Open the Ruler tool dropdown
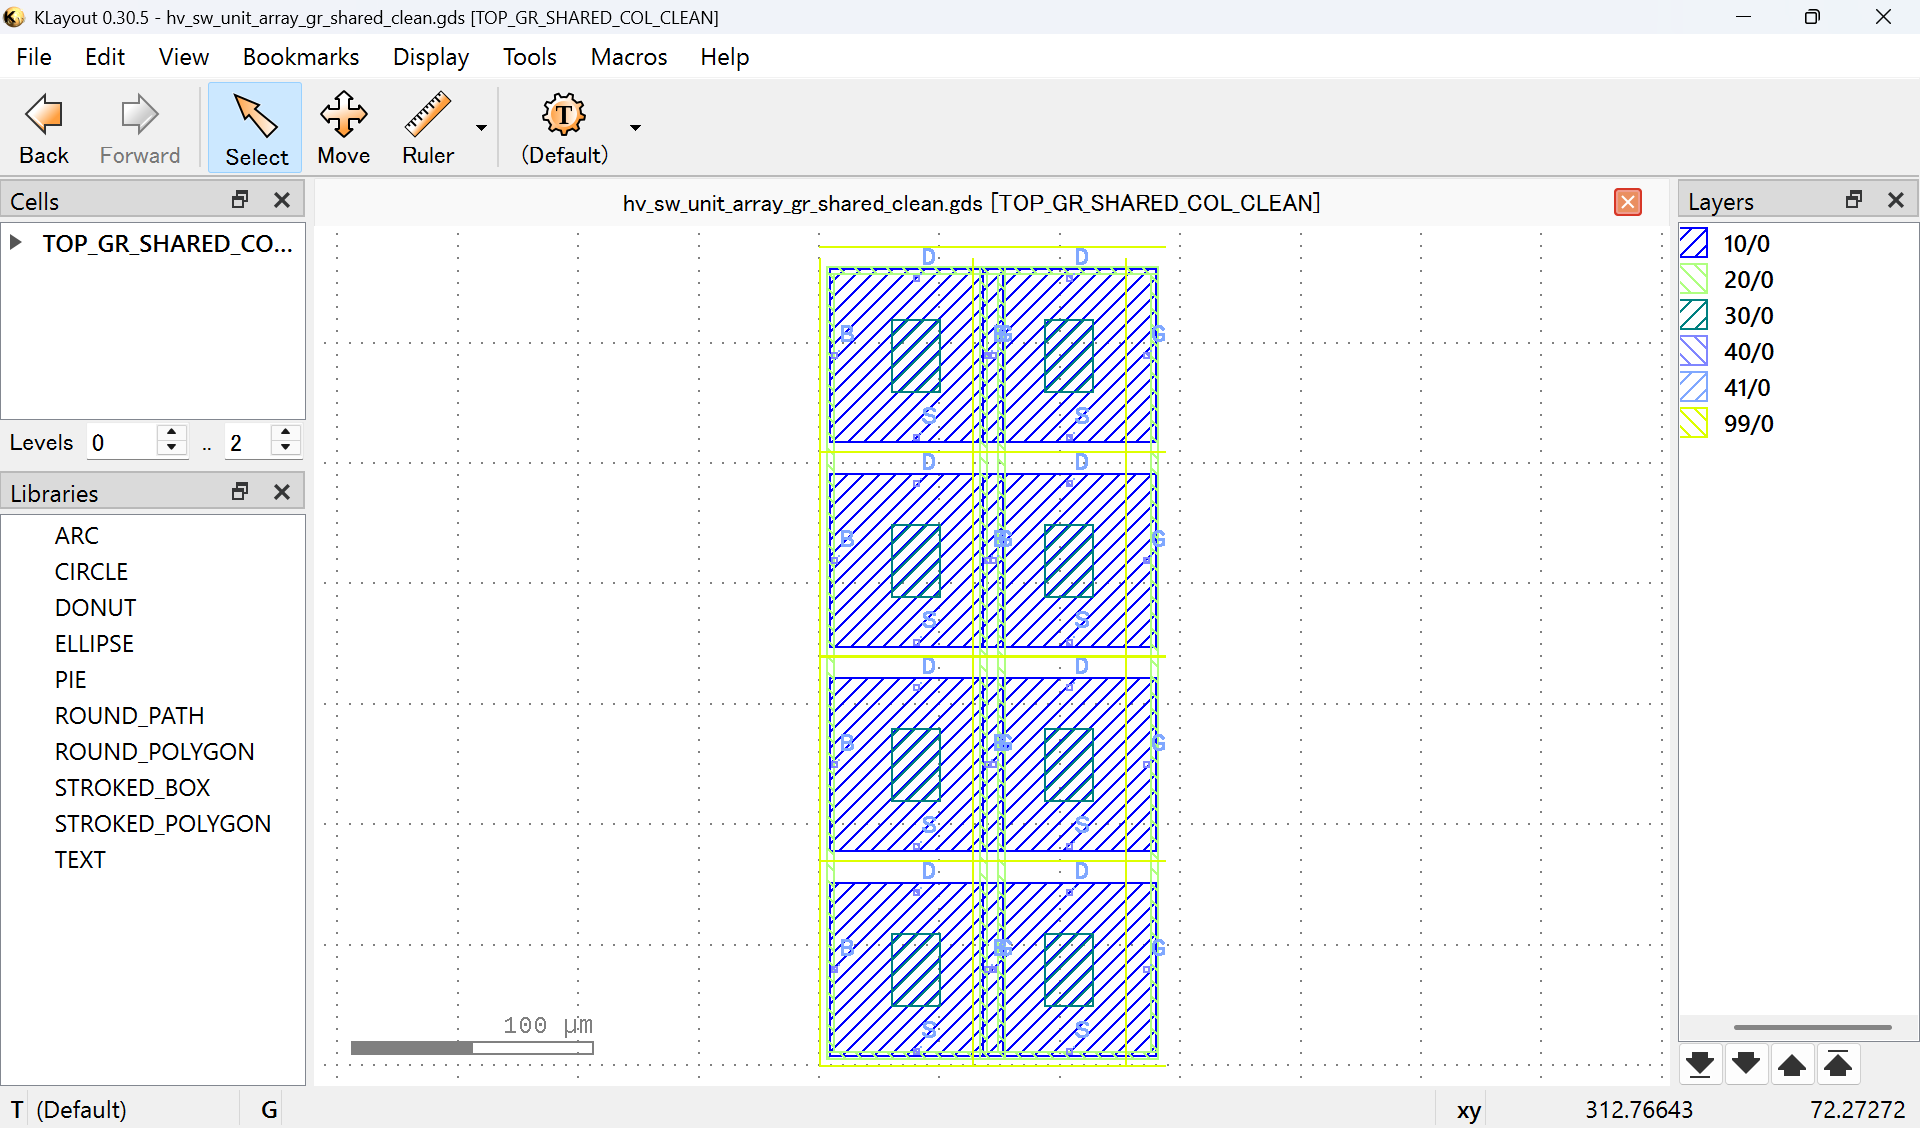The image size is (1920, 1128). [x=481, y=127]
